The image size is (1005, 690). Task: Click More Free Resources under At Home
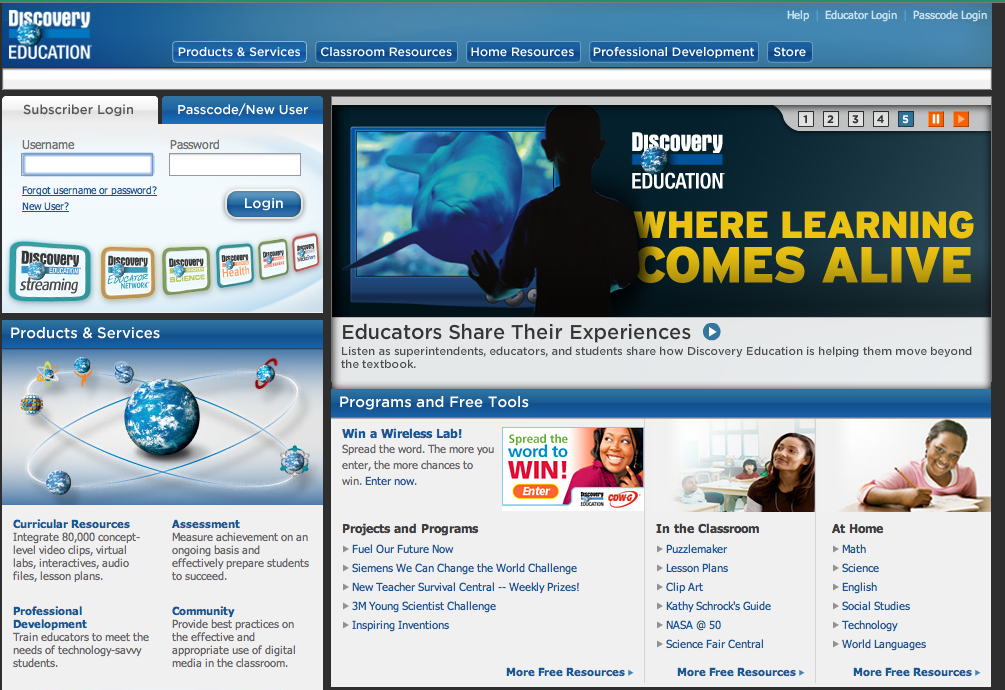tap(917, 672)
